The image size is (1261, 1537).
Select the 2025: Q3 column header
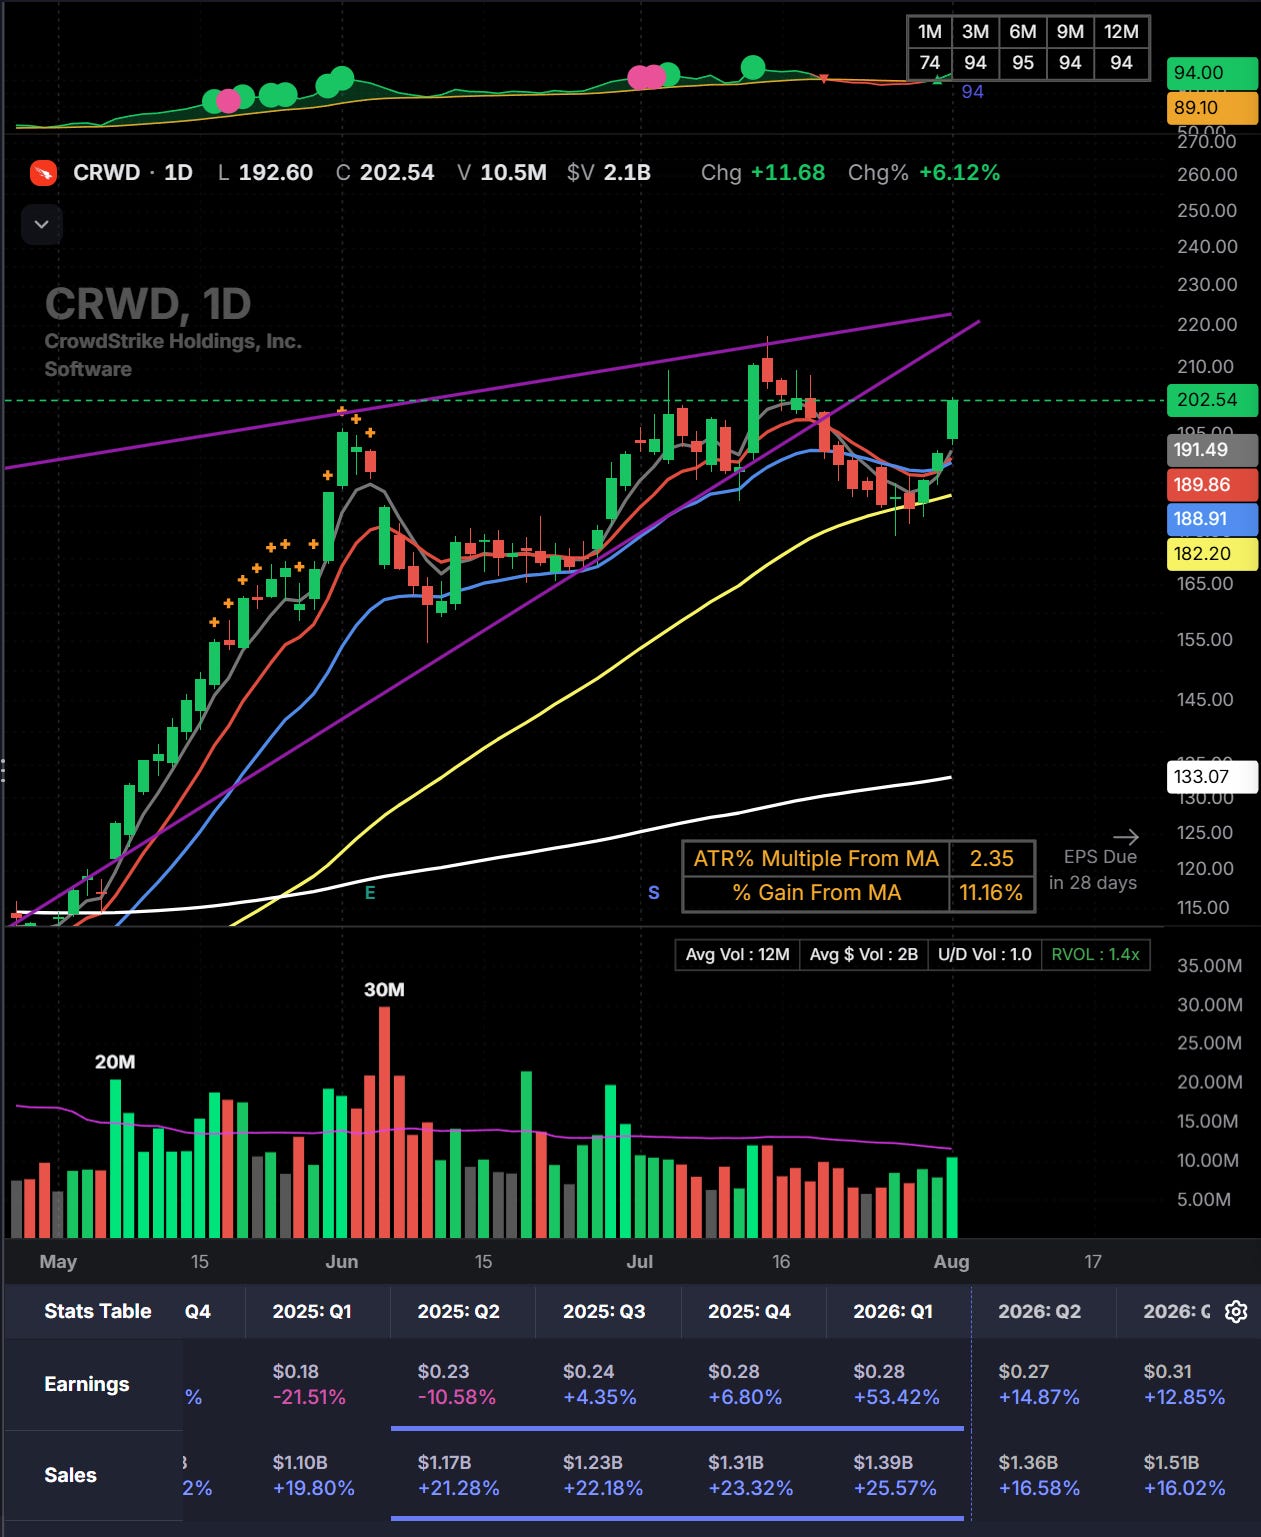(604, 1311)
